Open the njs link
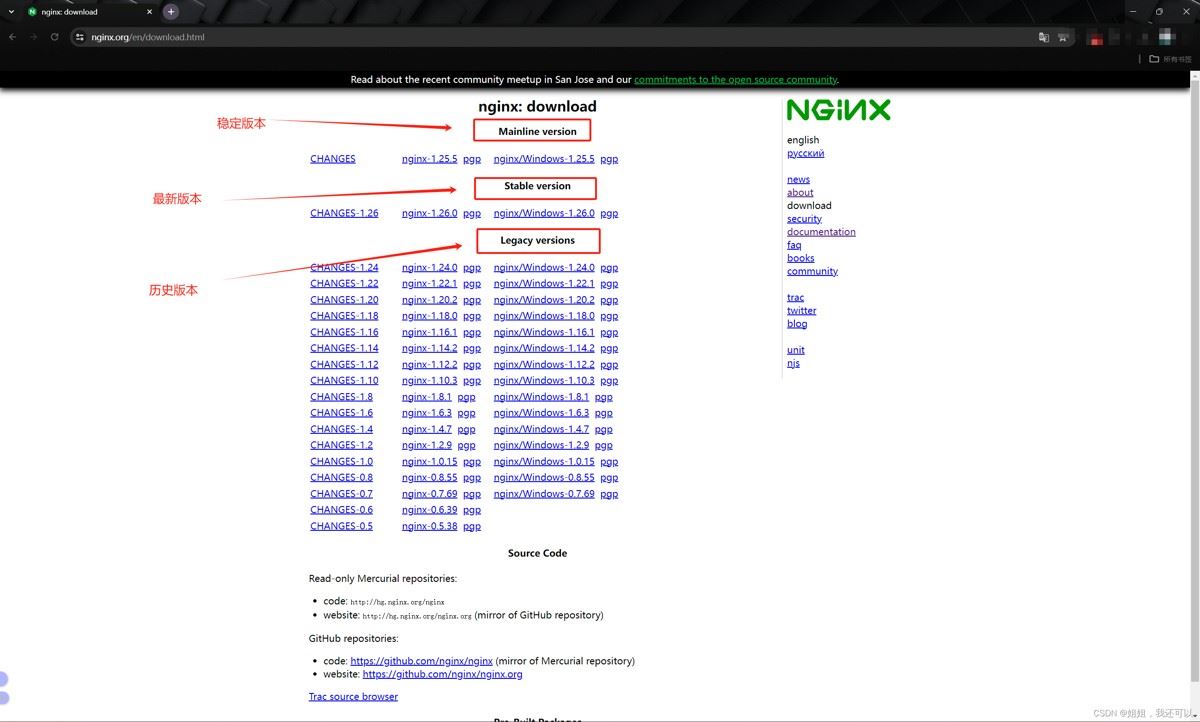This screenshot has height=722, width=1200. point(793,363)
